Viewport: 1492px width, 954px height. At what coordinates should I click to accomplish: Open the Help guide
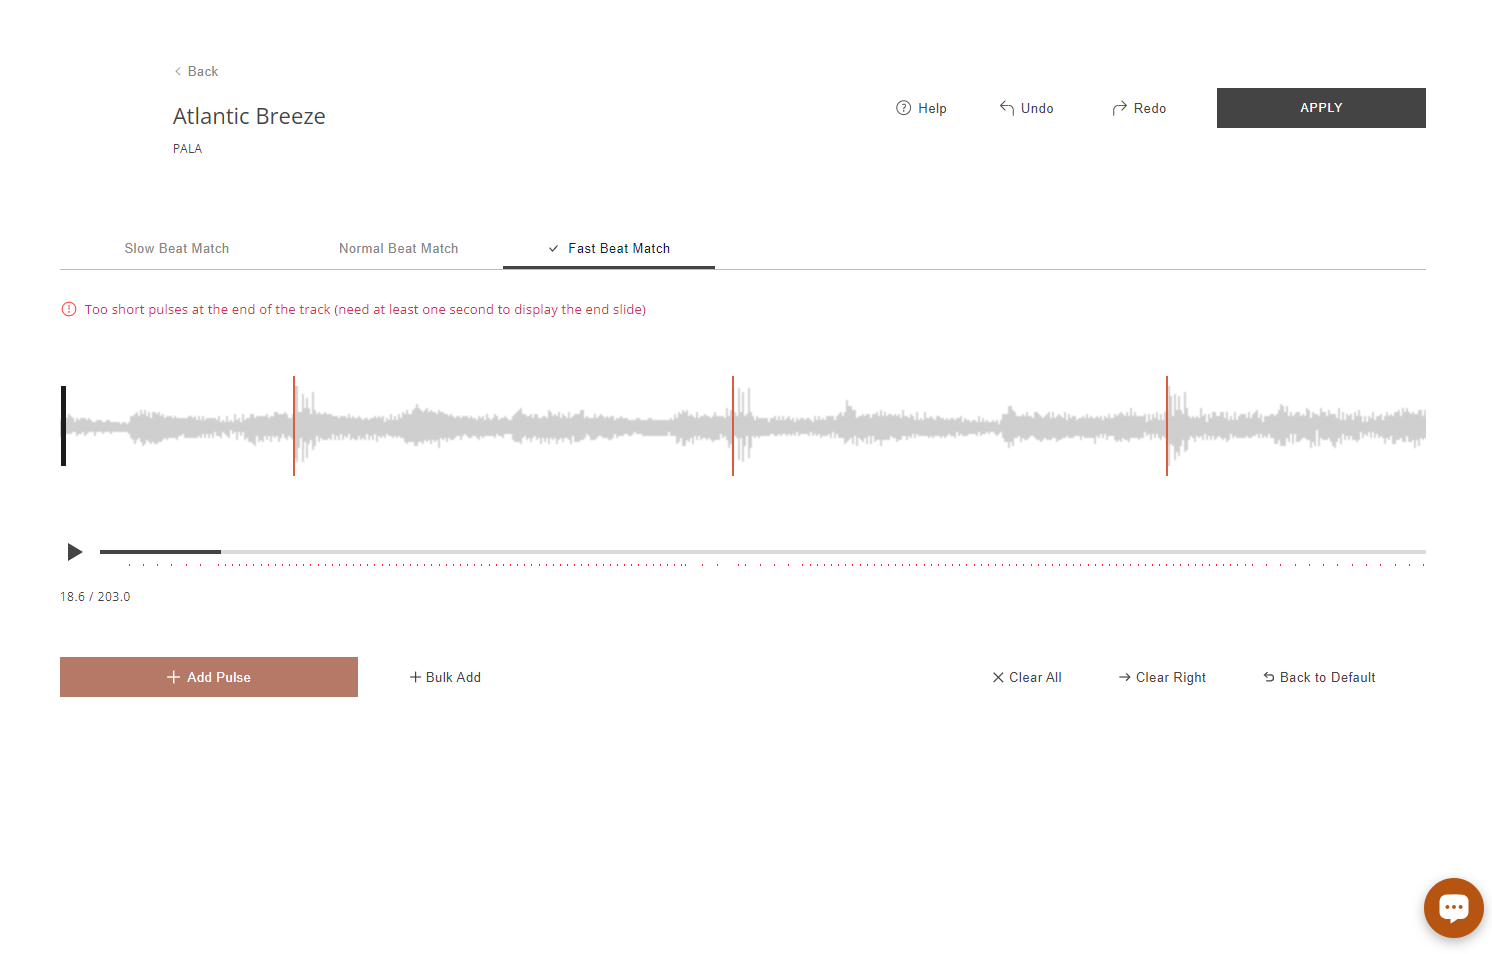[921, 108]
